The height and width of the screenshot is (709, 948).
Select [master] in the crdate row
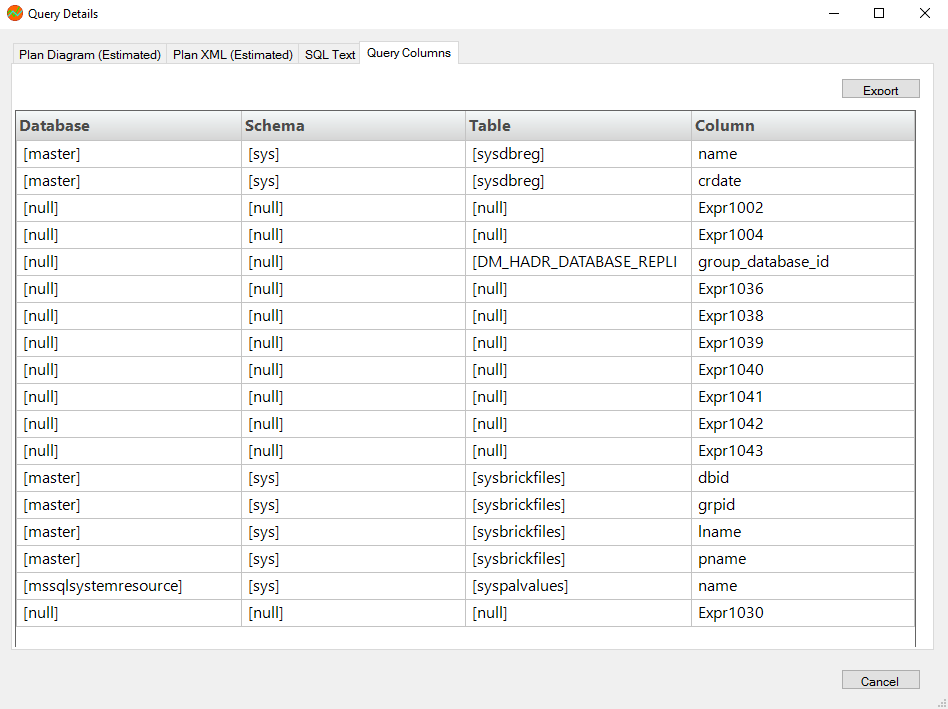(x=129, y=181)
